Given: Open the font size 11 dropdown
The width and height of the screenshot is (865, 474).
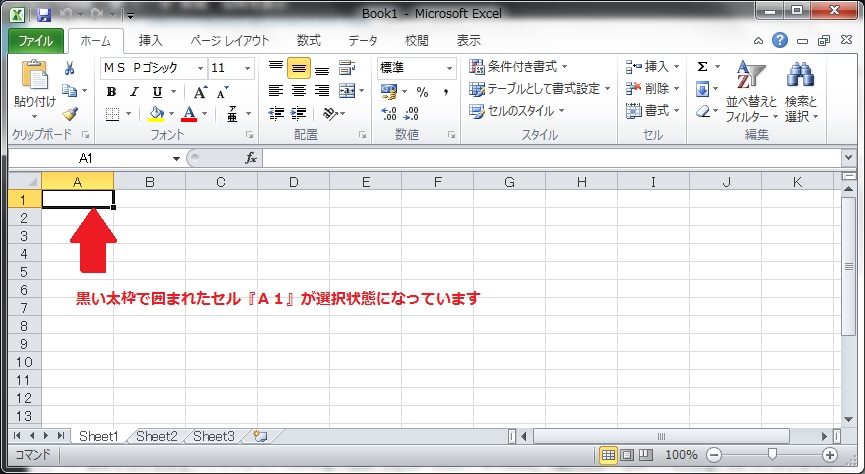Looking at the screenshot, I should pyautogui.click(x=248, y=68).
